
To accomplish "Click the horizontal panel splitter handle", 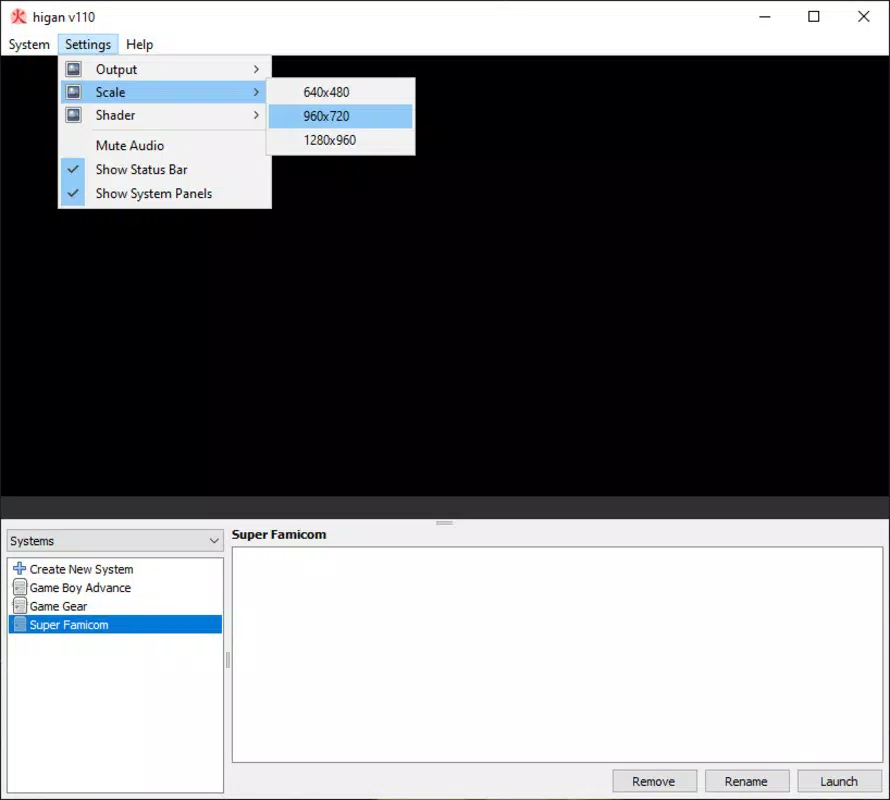I will [444, 522].
